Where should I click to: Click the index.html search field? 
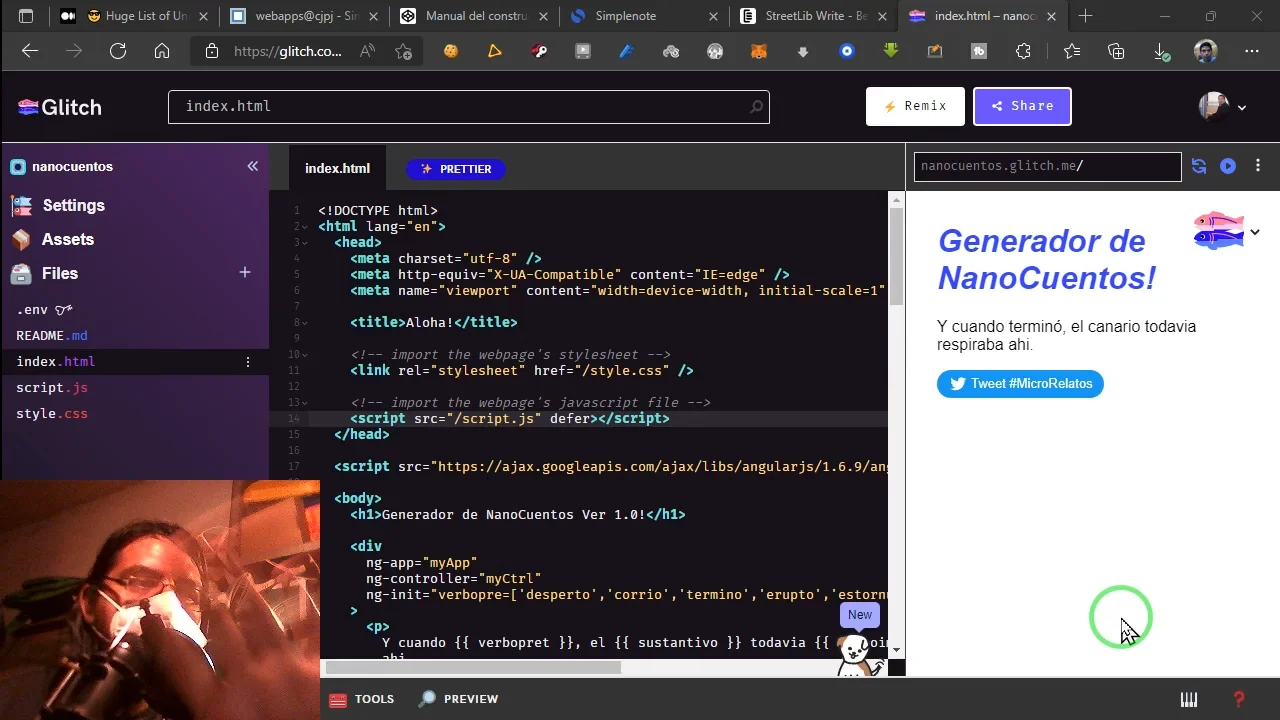point(469,107)
